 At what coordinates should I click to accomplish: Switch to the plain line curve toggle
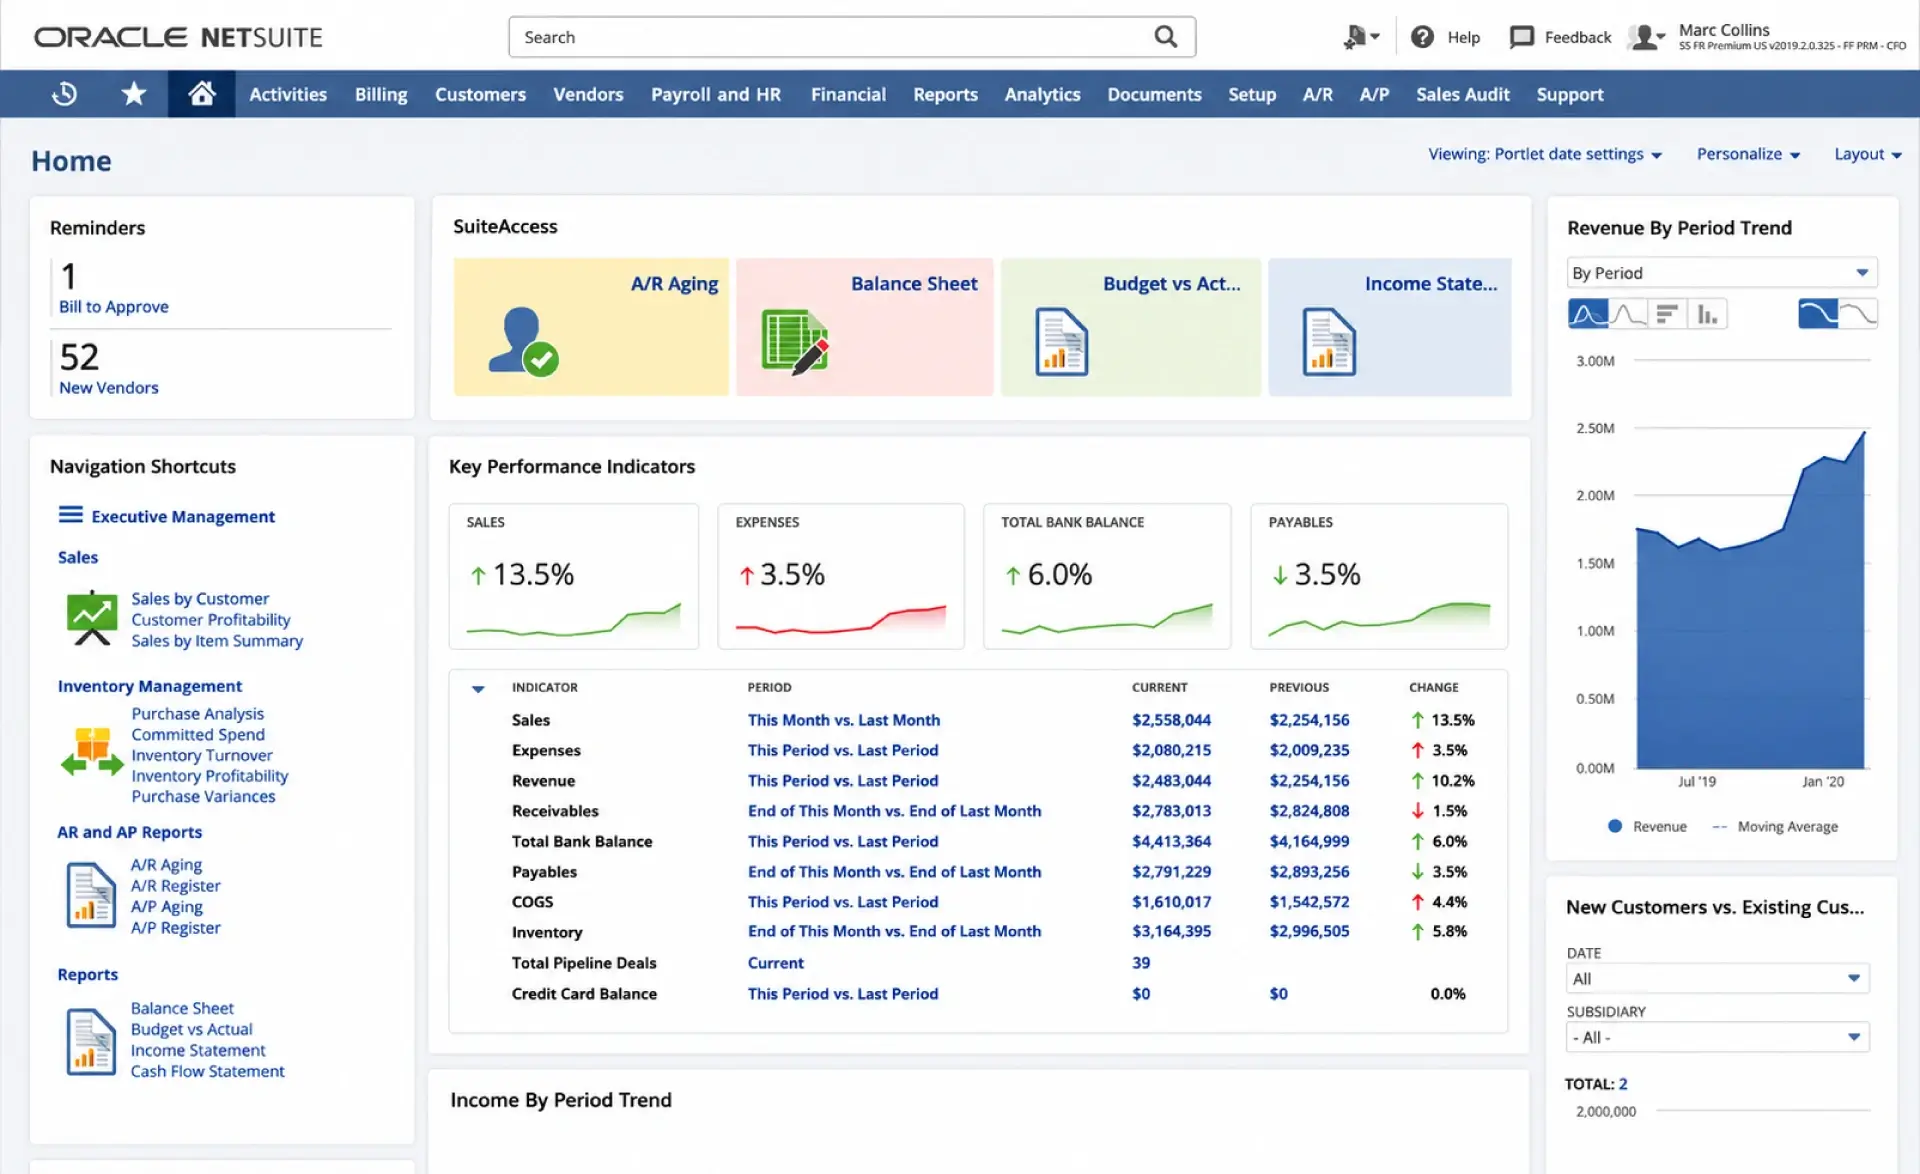(x=1858, y=314)
